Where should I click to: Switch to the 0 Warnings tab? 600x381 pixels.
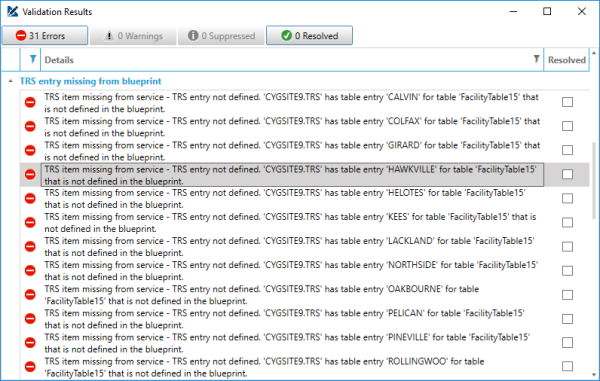[x=133, y=36]
